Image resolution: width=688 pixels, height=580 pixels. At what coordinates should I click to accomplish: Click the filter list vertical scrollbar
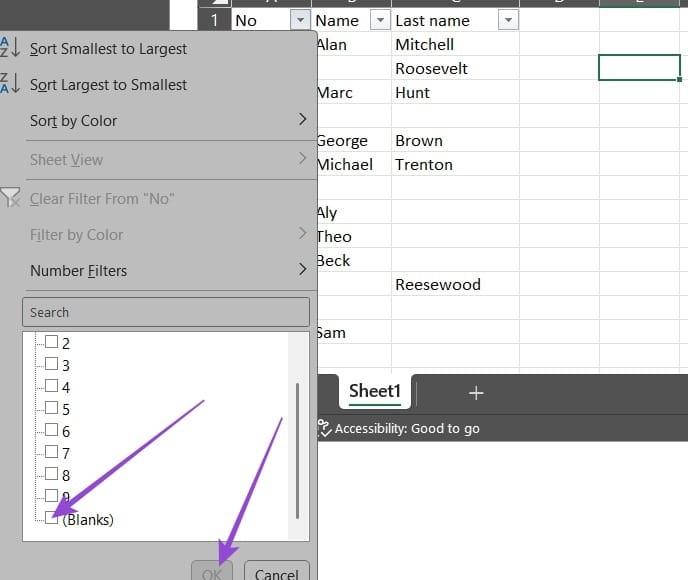(297, 451)
